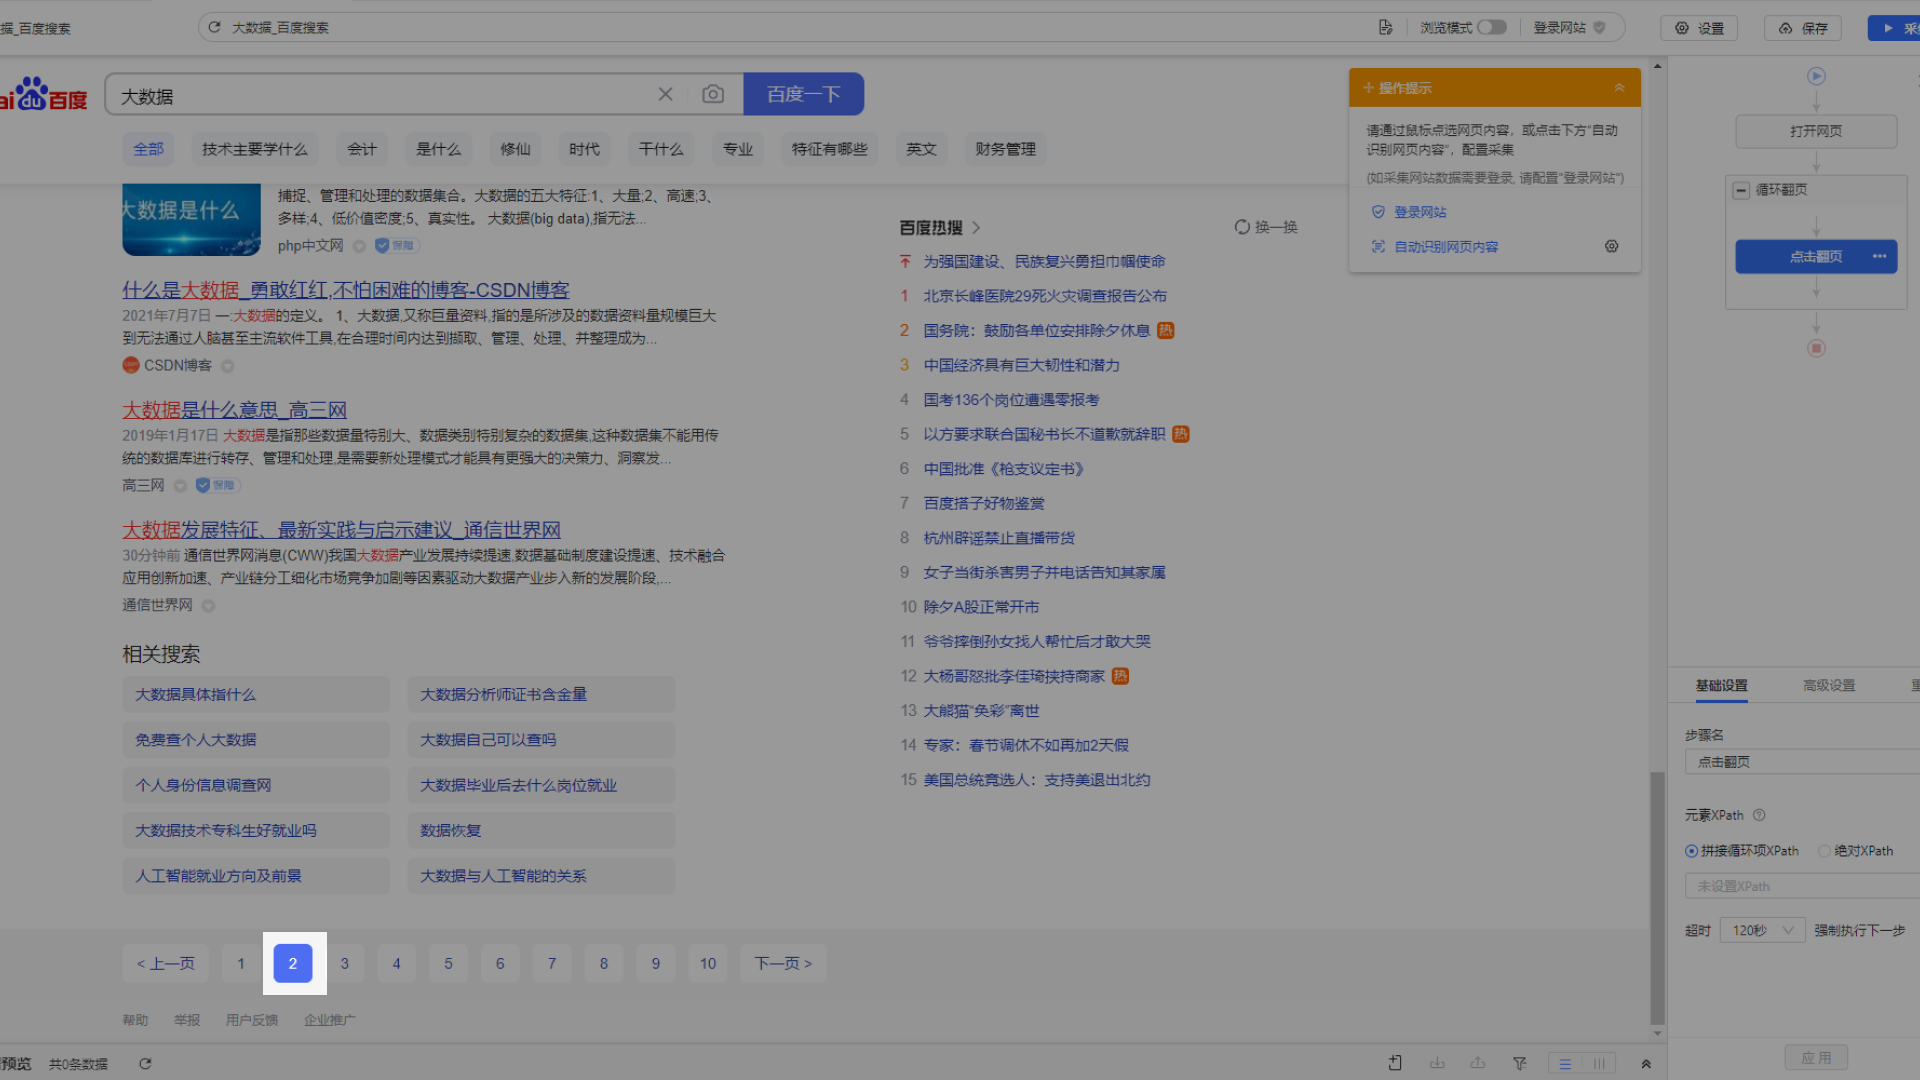Screen dimensions: 1920x1080
Task: Expand data preview with double up chevron
Action: click(1646, 1064)
